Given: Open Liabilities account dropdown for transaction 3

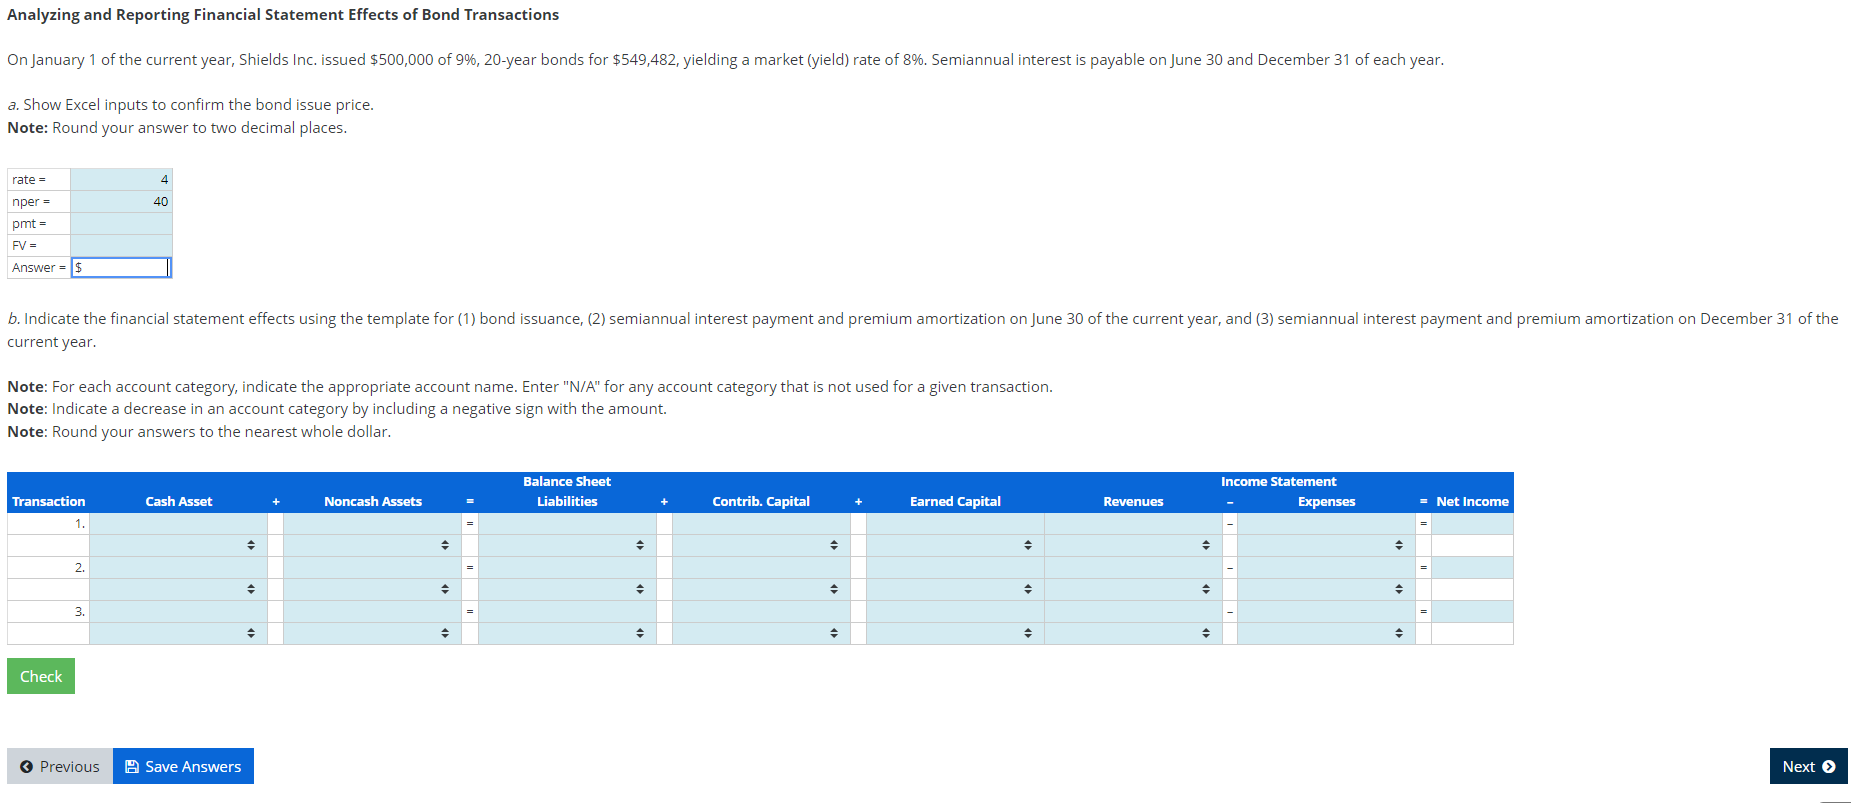Looking at the screenshot, I should tap(567, 633).
